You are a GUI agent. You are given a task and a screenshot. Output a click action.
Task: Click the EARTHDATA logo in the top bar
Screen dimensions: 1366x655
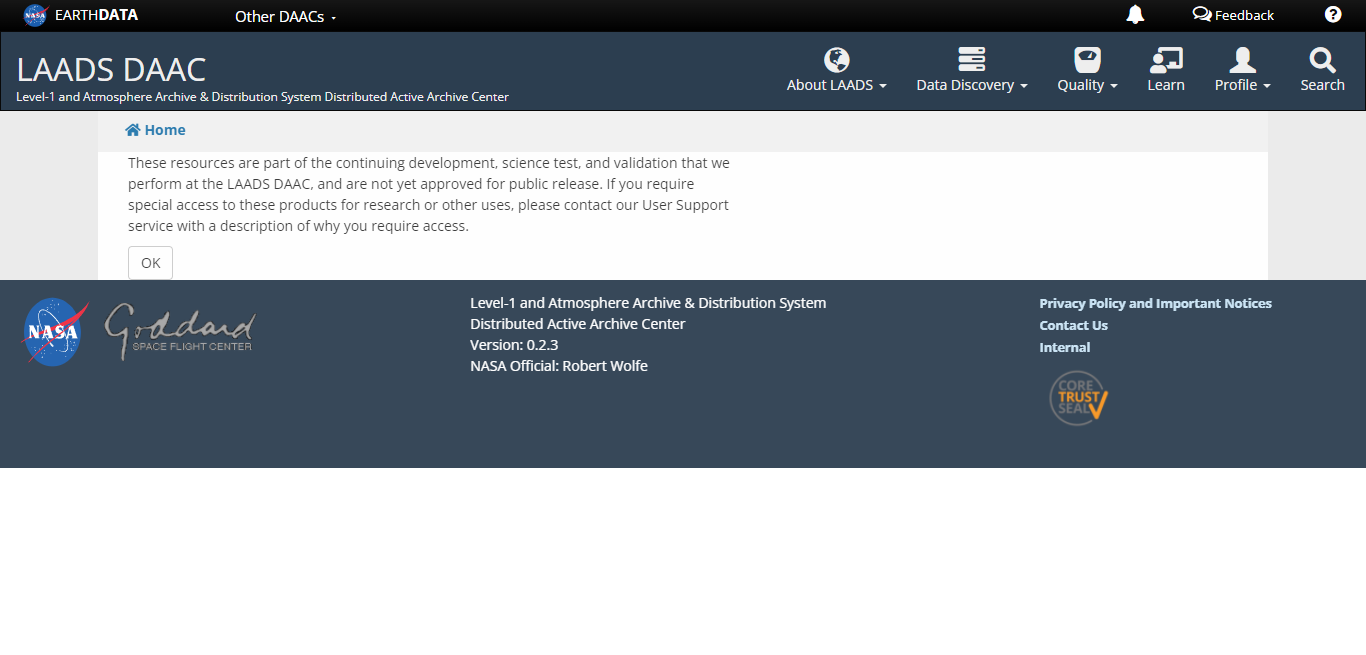coord(80,15)
